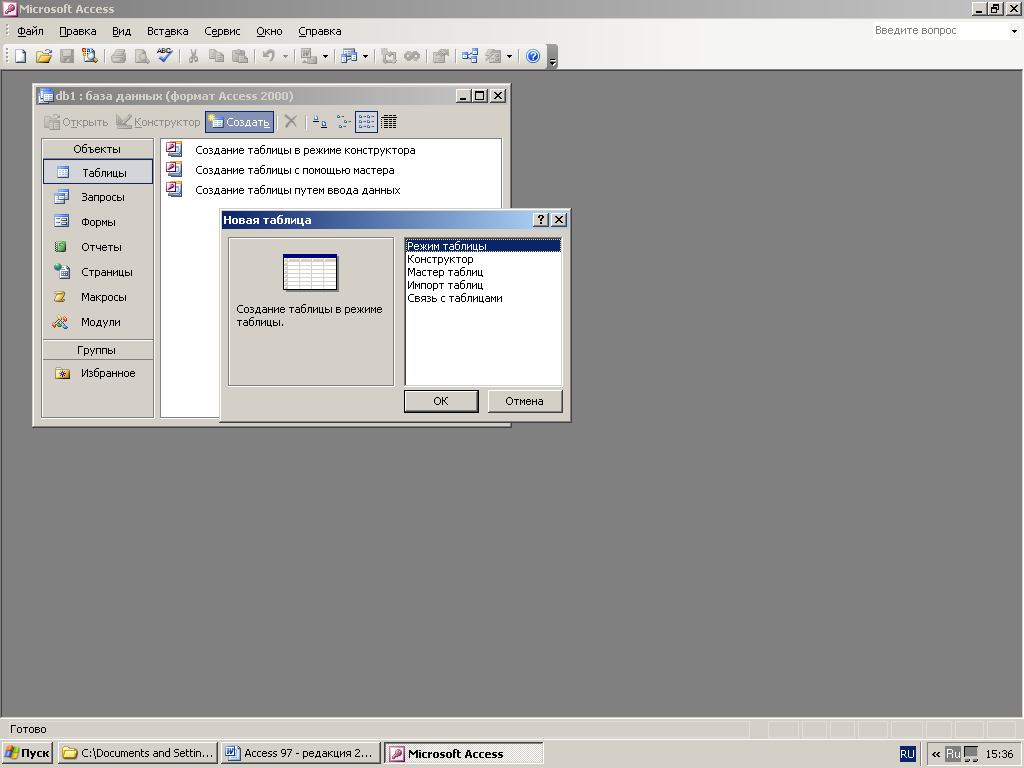
Task: Click the Группы header button
Action: [x=97, y=350]
